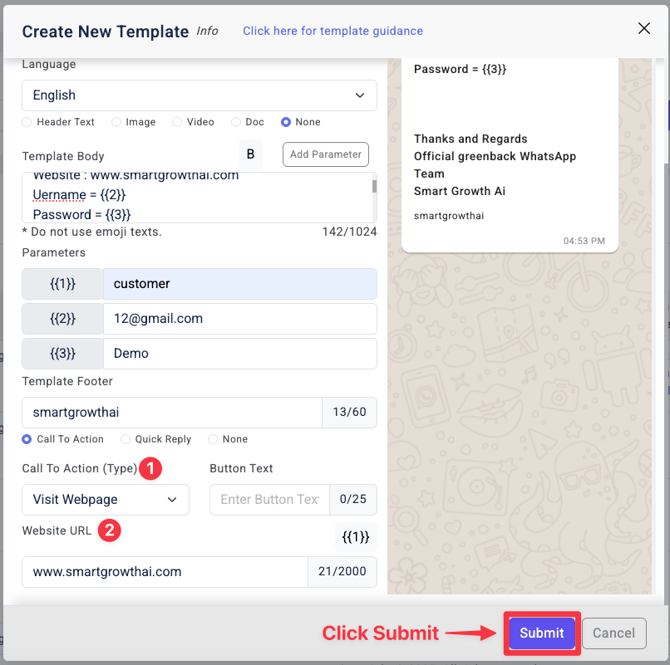Viewport: 670px width, 665px height.
Task: Select the Doc header radio button
Action: pos(236,122)
